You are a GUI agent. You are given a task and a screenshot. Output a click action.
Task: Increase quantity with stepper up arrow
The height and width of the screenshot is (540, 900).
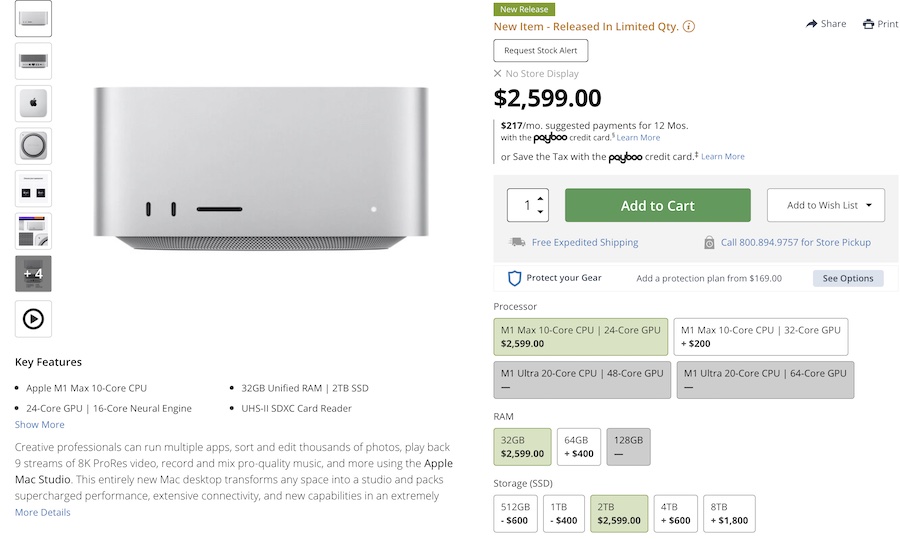point(541,198)
